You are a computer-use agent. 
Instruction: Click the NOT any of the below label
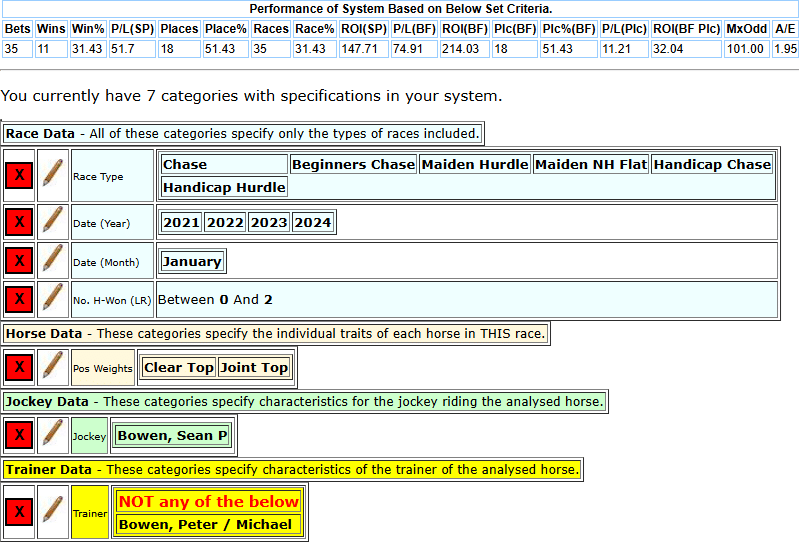[x=208, y=501]
